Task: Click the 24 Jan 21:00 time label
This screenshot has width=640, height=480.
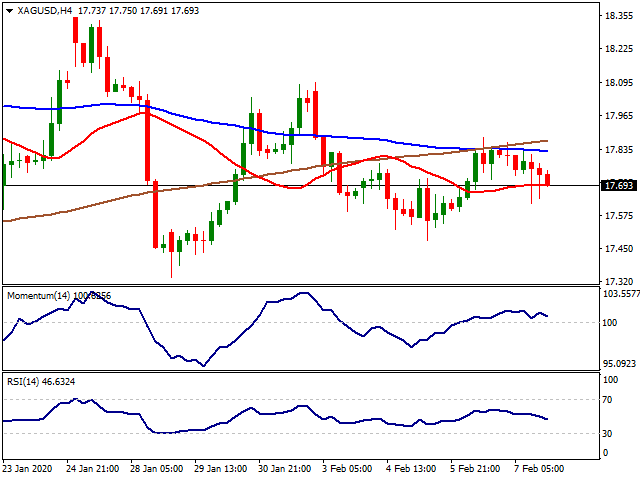Action: pos(93,469)
